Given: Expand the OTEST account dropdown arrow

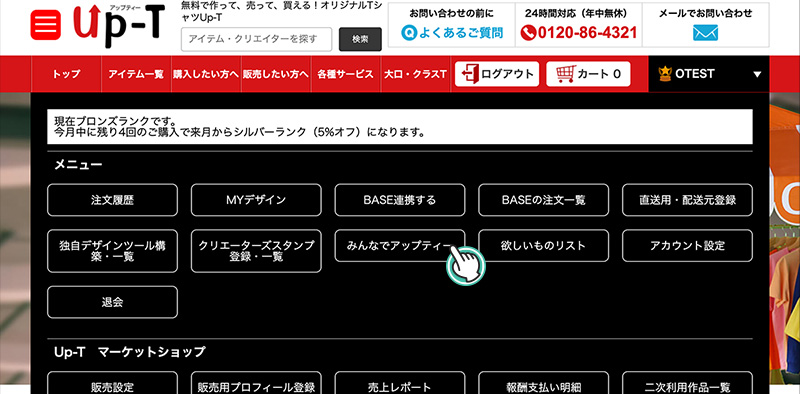Looking at the screenshot, I should [757, 75].
